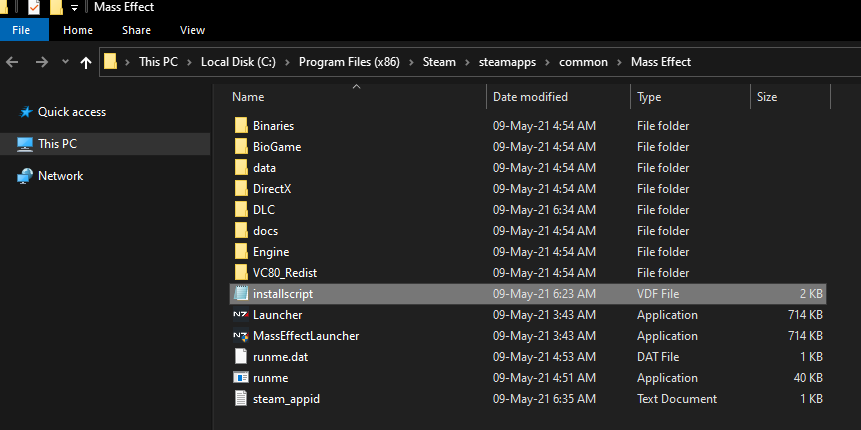Select Network in the navigation pane
861x430 pixels.
coord(60,176)
